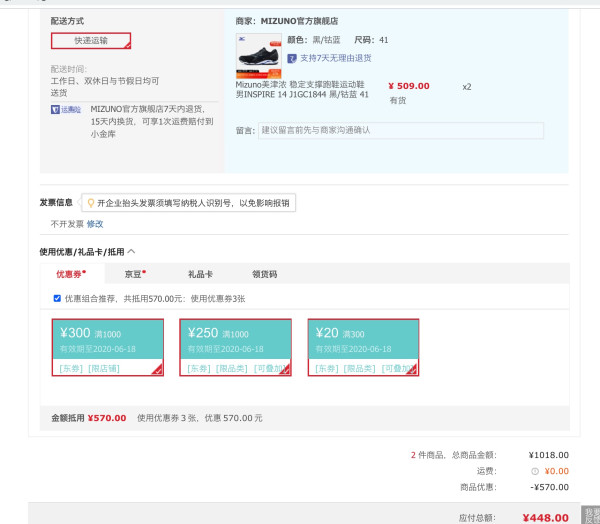The width and height of the screenshot is (600, 524).
Task: Deselect the ¥20 满300 coupon
Action: [x=364, y=348]
